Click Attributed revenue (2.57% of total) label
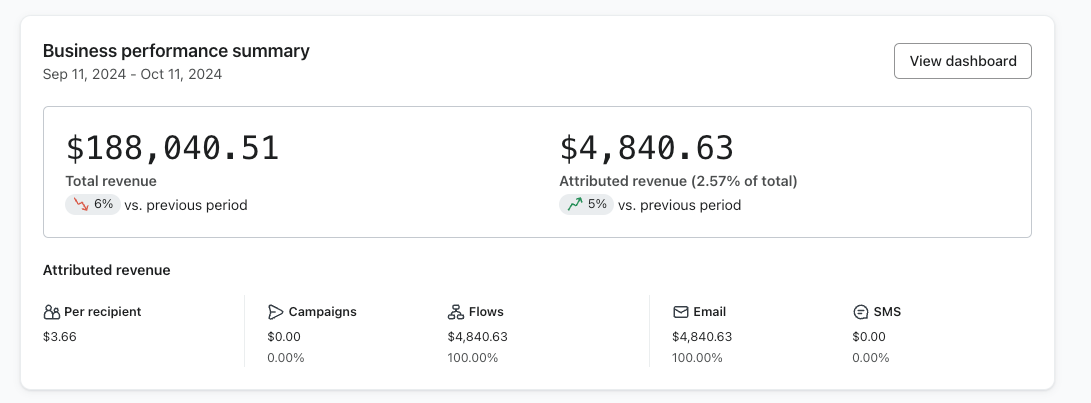This screenshot has width=1091, height=403. click(x=678, y=181)
